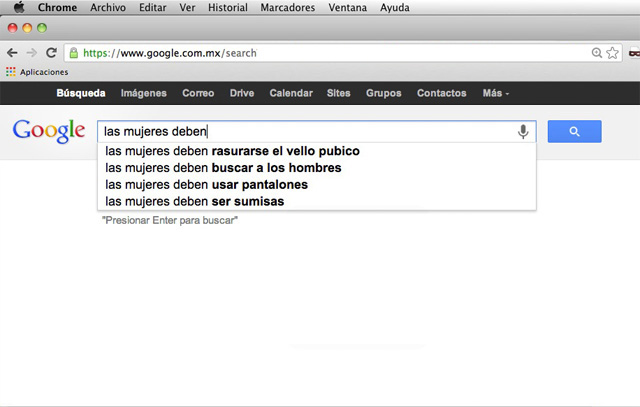
Task: Click the green padlock security icon
Action: click(75, 53)
